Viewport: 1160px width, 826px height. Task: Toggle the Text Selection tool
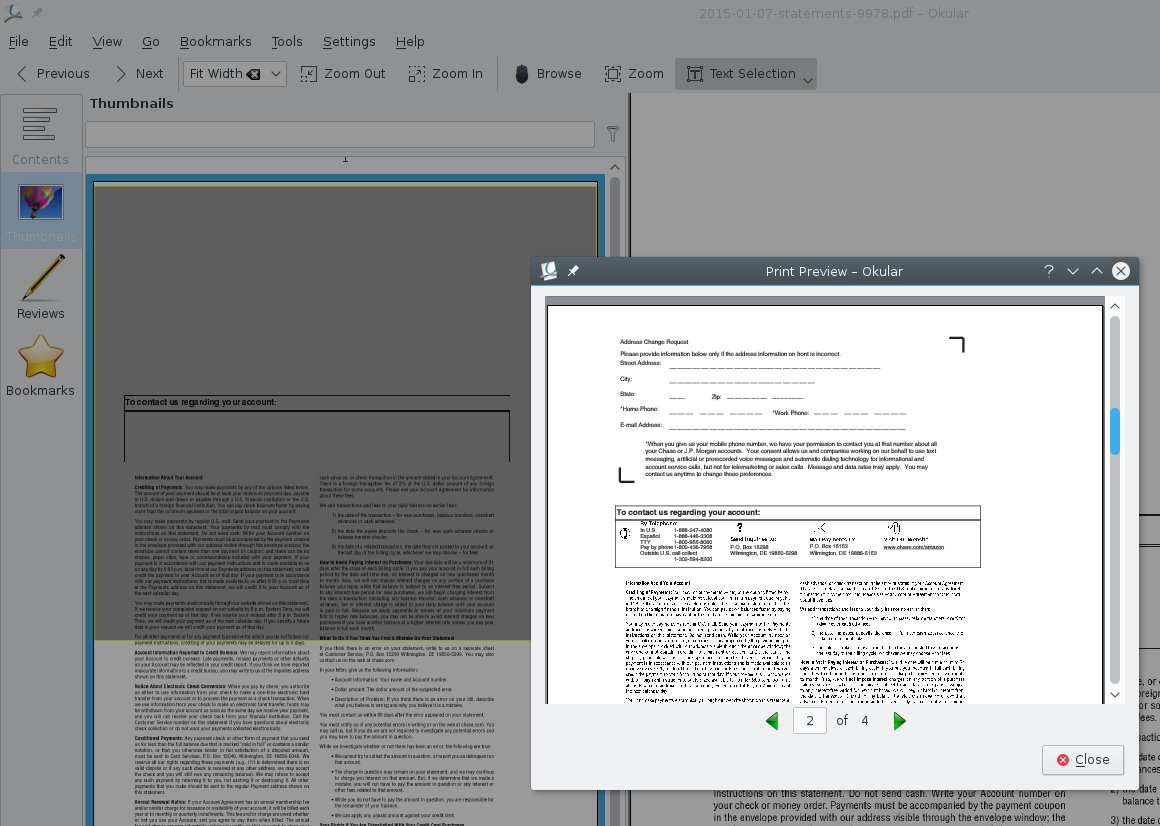point(738,73)
